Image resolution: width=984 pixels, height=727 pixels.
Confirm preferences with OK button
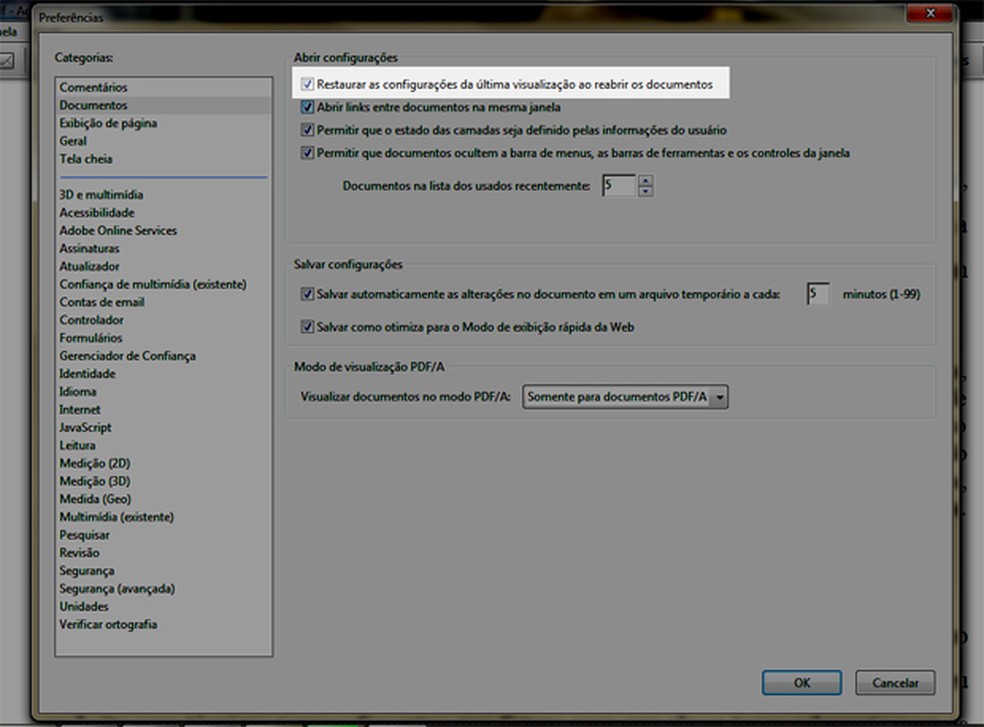pyautogui.click(x=802, y=682)
